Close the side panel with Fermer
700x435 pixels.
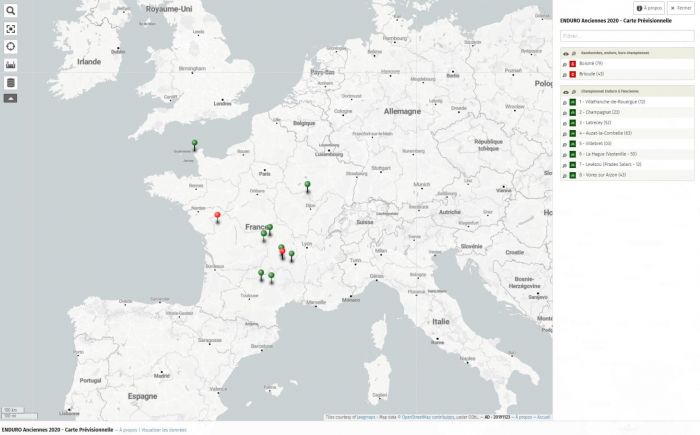point(681,8)
